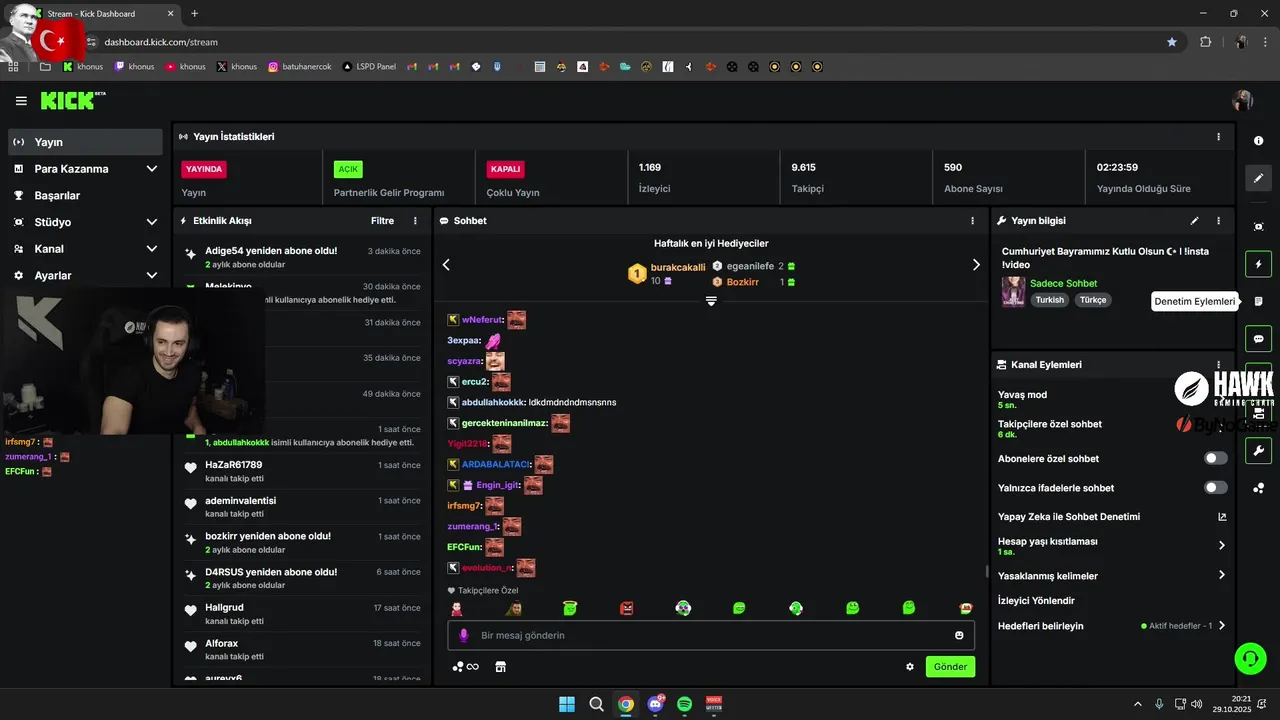Open Kanal Eylemleri three-dot menu

1218,365
